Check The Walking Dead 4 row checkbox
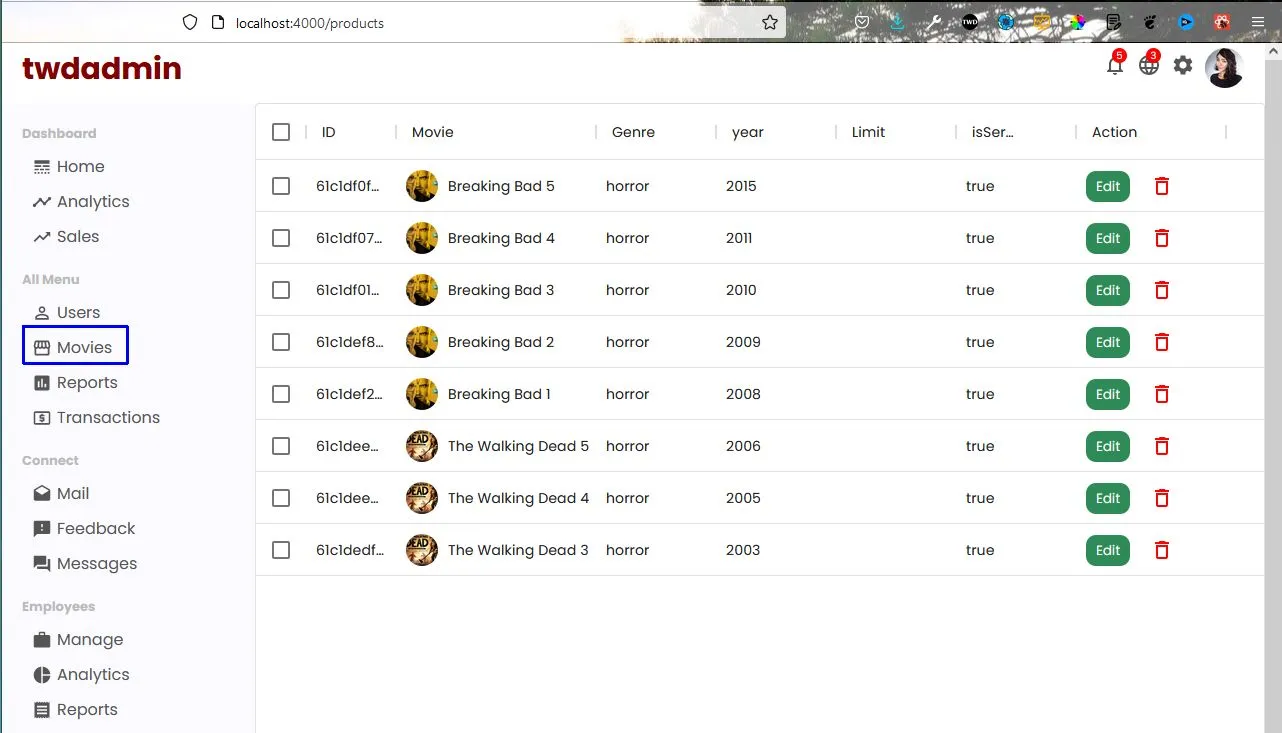Image resolution: width=1282 pixels, height=733 pixels. coord(281,498)
